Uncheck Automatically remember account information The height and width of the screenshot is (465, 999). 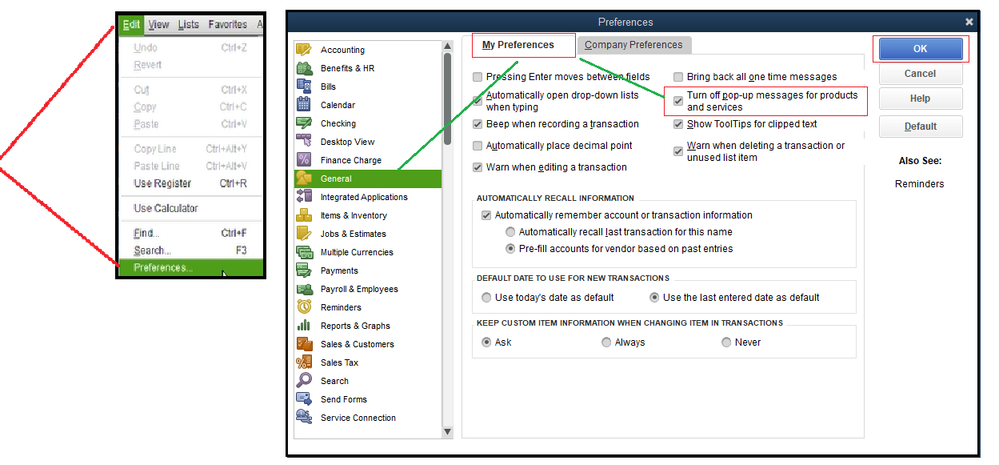tap(486, 215)
